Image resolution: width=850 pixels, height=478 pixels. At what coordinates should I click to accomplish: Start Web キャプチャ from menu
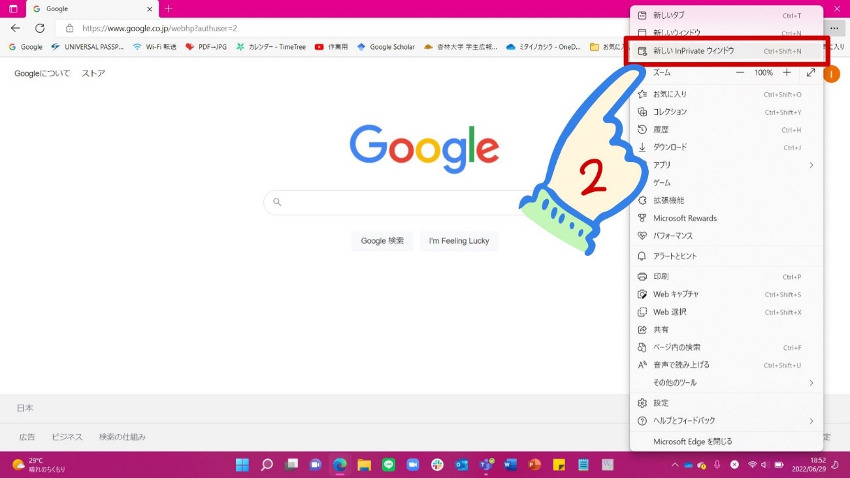(x=726, y=294)
